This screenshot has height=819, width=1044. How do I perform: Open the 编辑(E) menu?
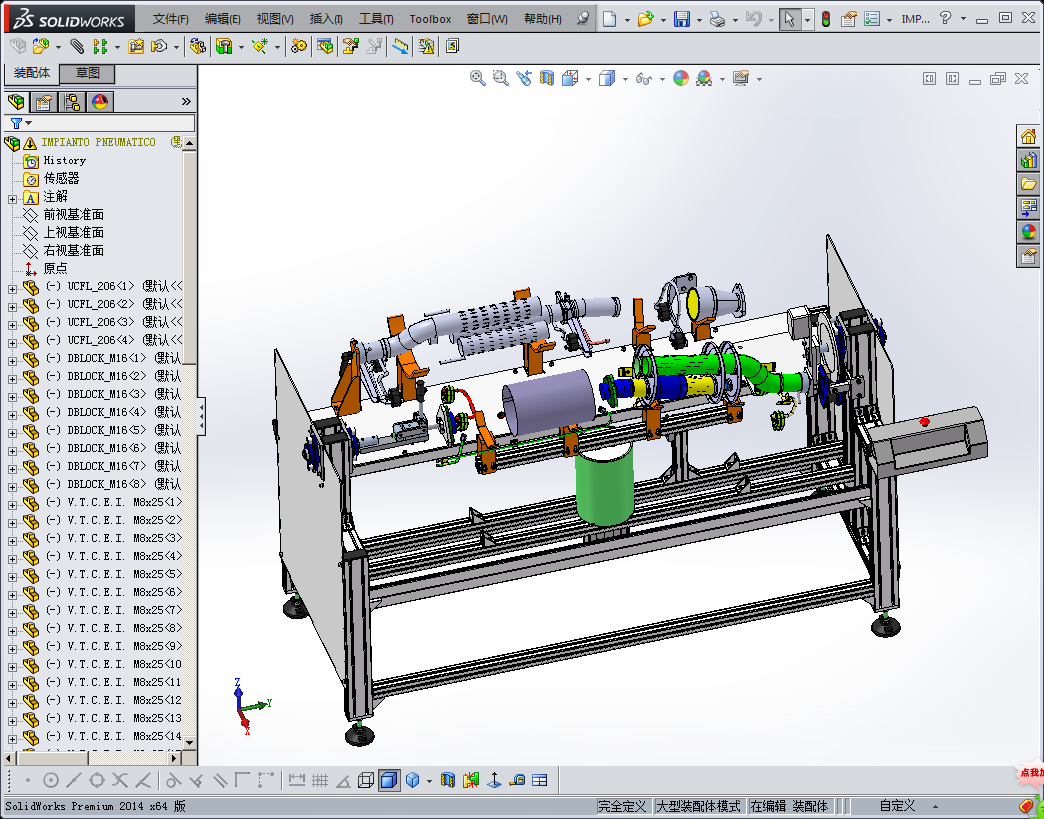pos(222,19)
